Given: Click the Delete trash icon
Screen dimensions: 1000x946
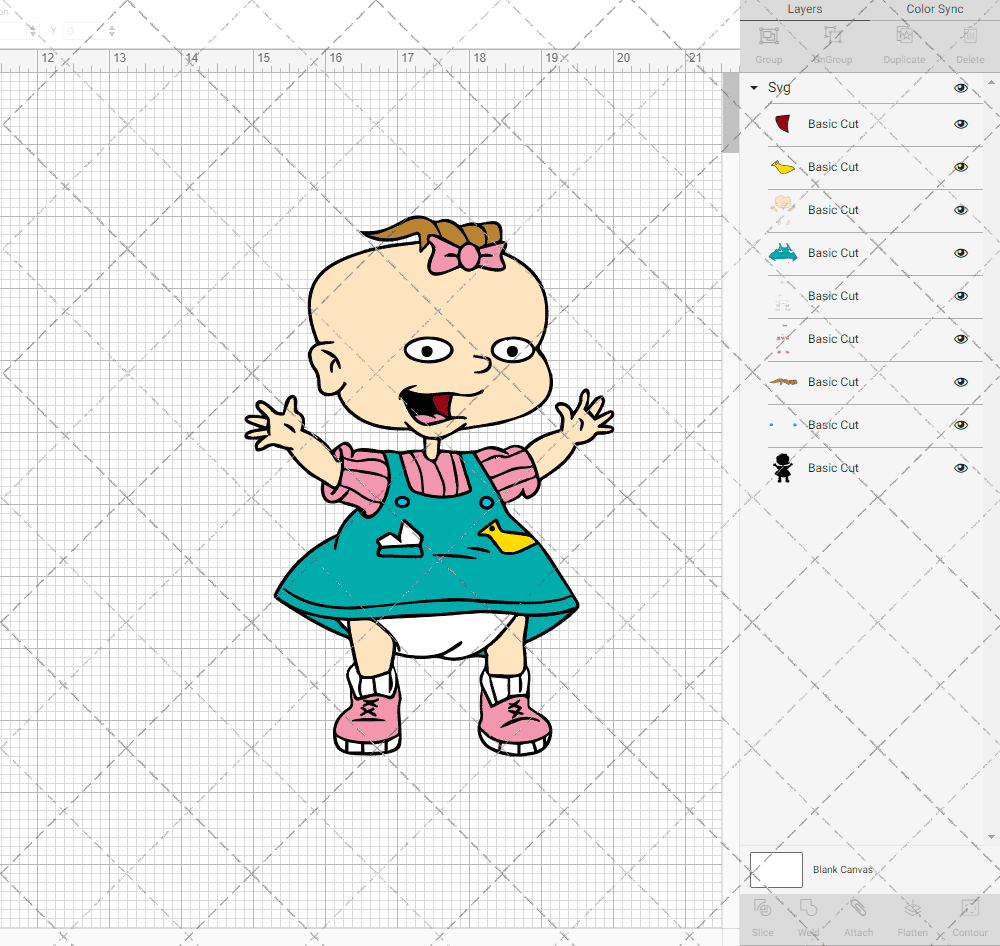Looking at the screenshot, I should pyautogui.click(x=970, y=36).
